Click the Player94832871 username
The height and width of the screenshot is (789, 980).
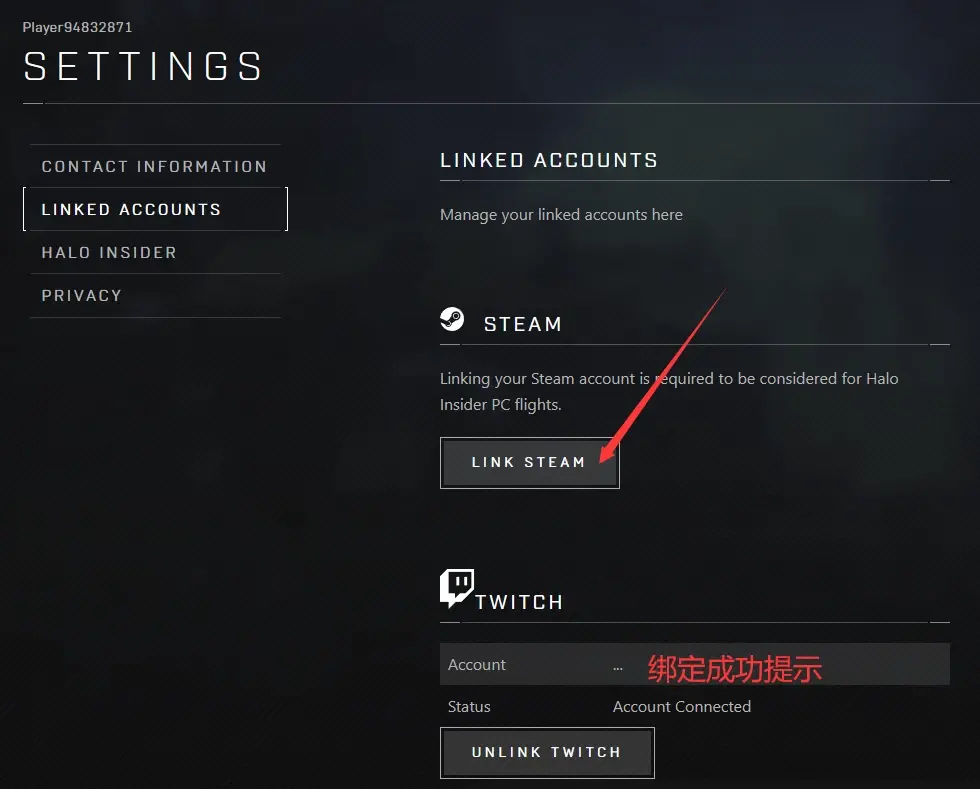coord(78,27)
